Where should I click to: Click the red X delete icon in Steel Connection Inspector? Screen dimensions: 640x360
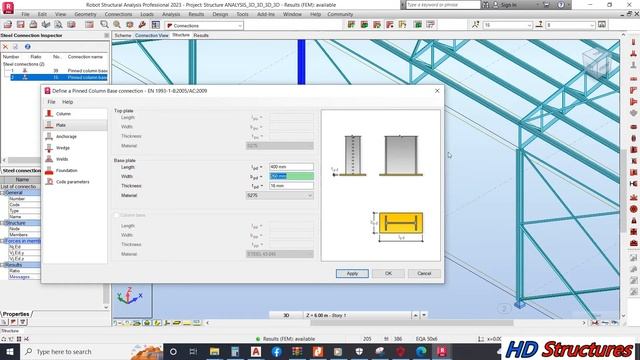[x=5, y=47]
